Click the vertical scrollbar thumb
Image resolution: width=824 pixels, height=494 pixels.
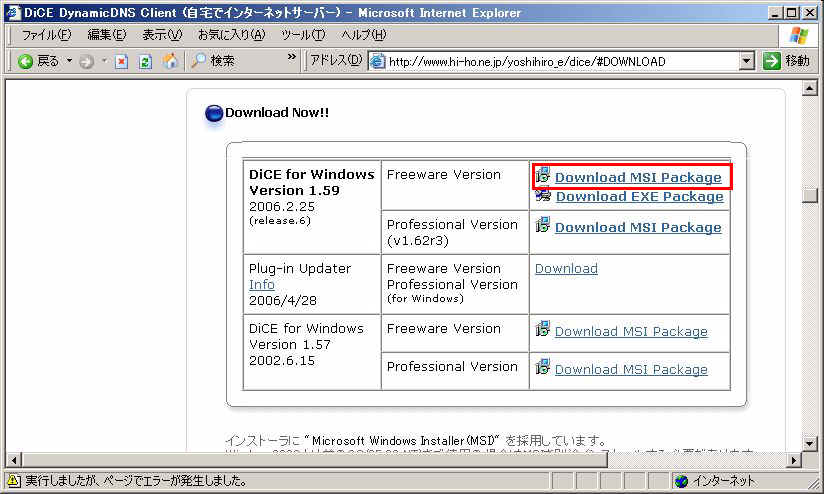[x=810, y=195]
